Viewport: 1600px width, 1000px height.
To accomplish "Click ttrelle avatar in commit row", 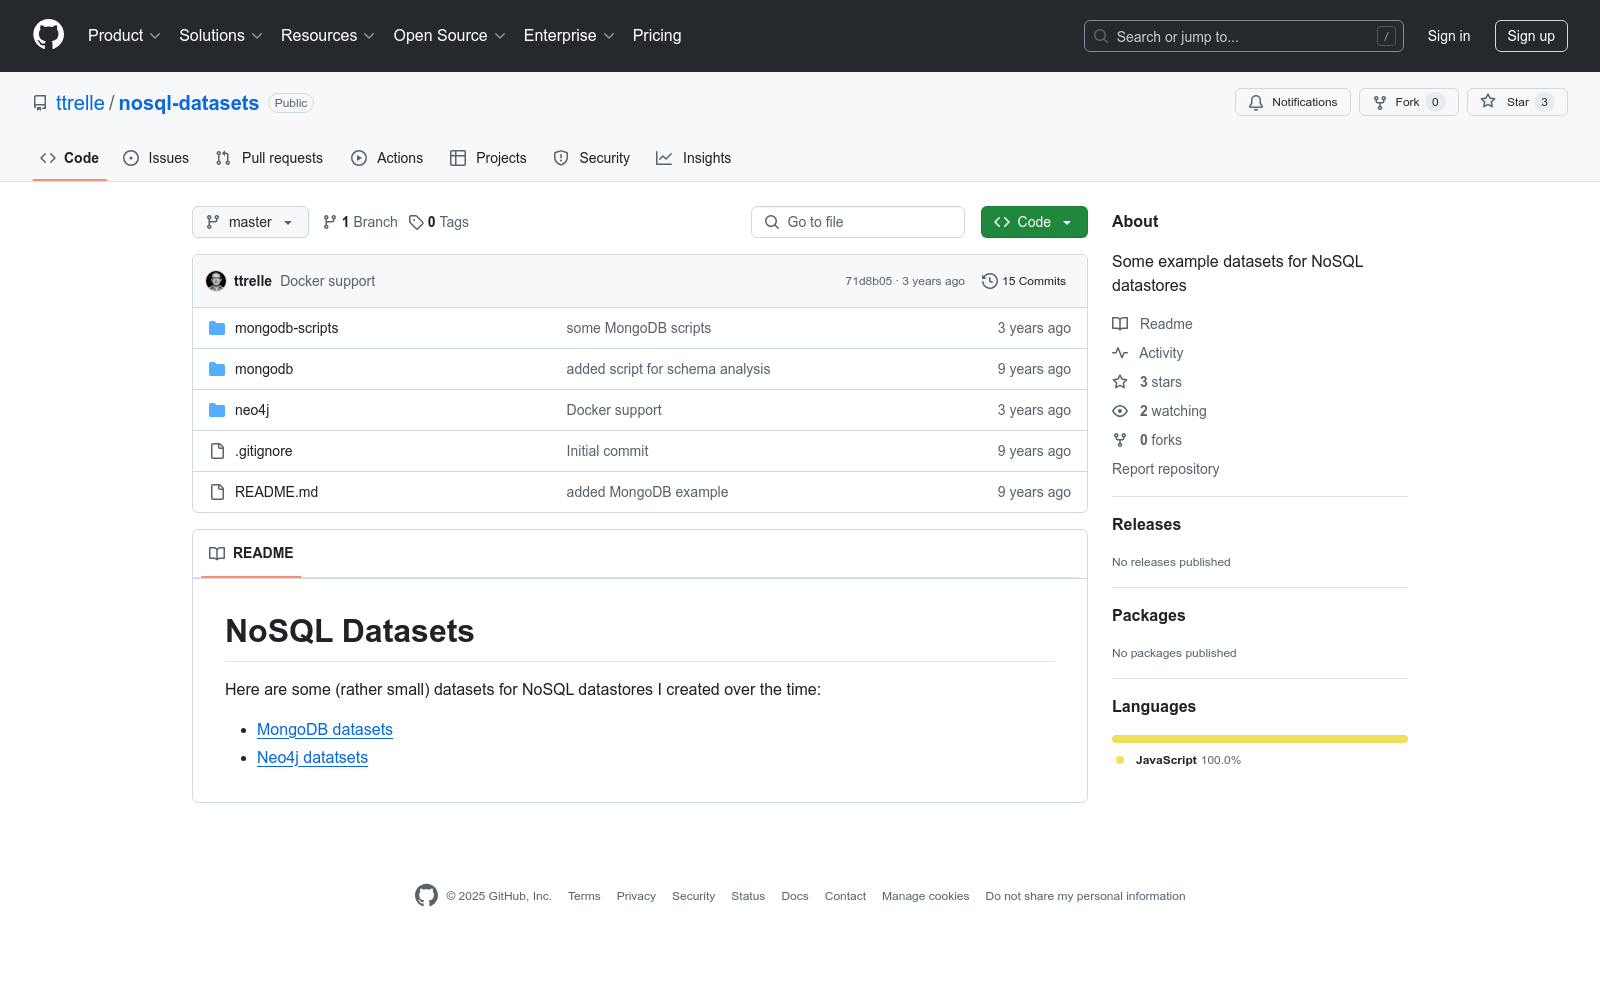I will coord(216,281).
